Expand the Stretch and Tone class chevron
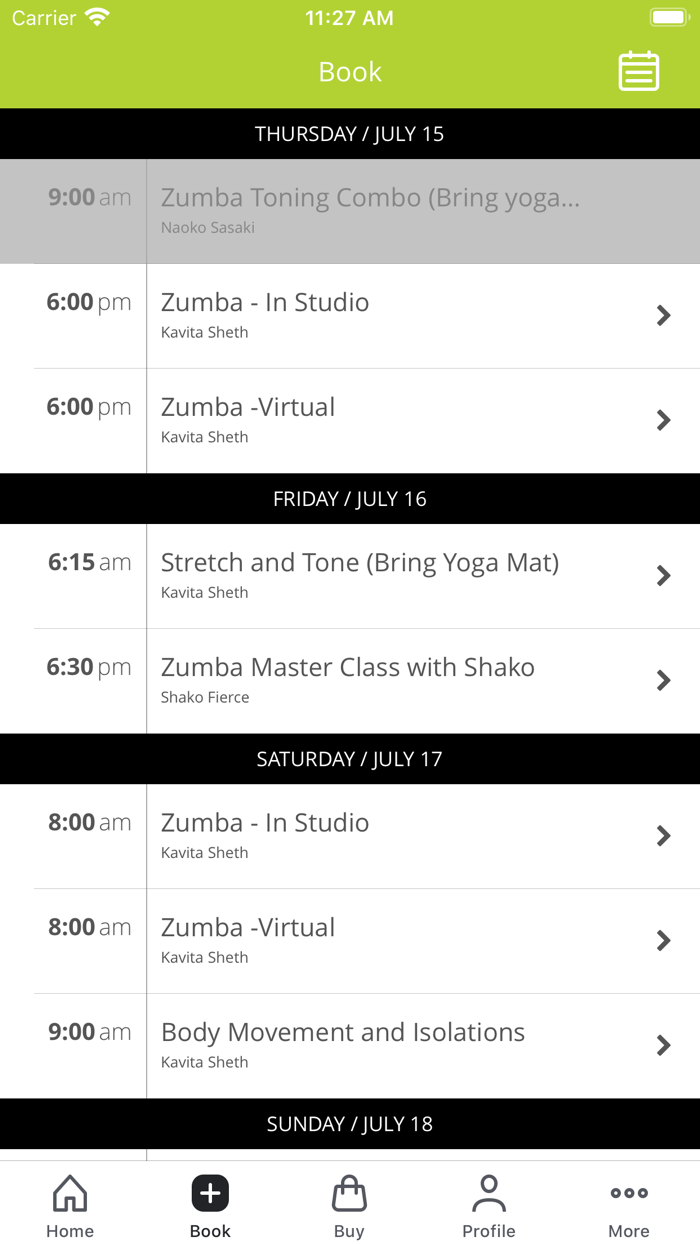The width and height of the screenshot is (700, 1244). 663,576
